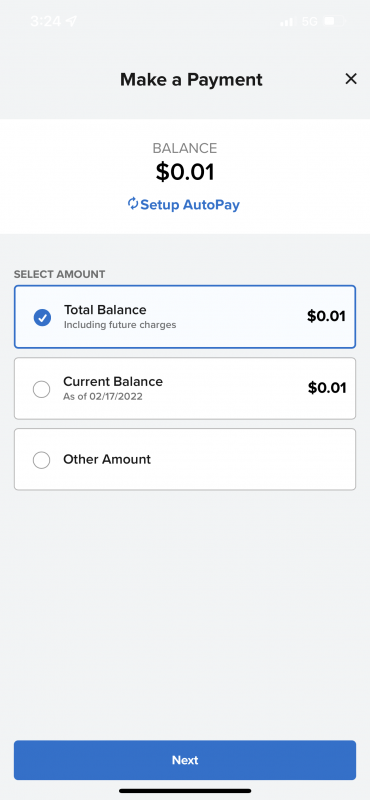
Task: Tap the battery icon in status bar
Action: click(x=335, y=21)
